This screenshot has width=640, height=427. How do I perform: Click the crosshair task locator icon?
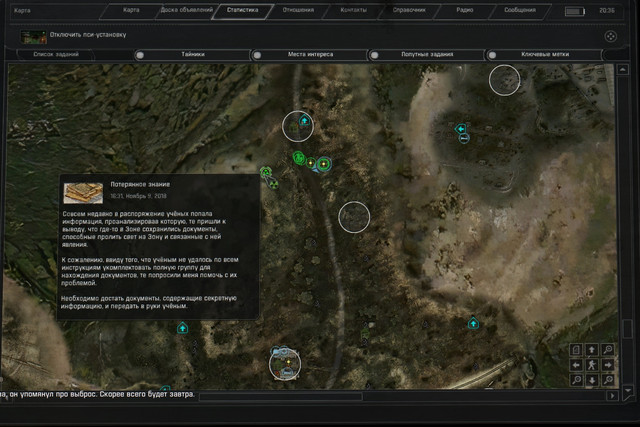[610, 36]
